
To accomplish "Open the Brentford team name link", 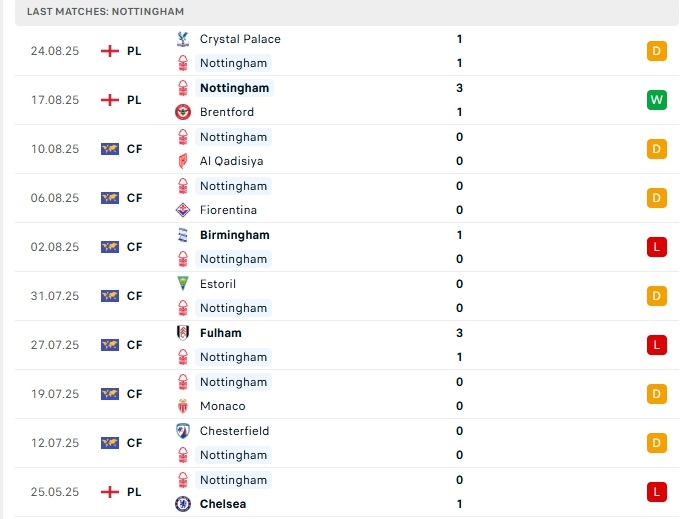I will coord(227,112).
